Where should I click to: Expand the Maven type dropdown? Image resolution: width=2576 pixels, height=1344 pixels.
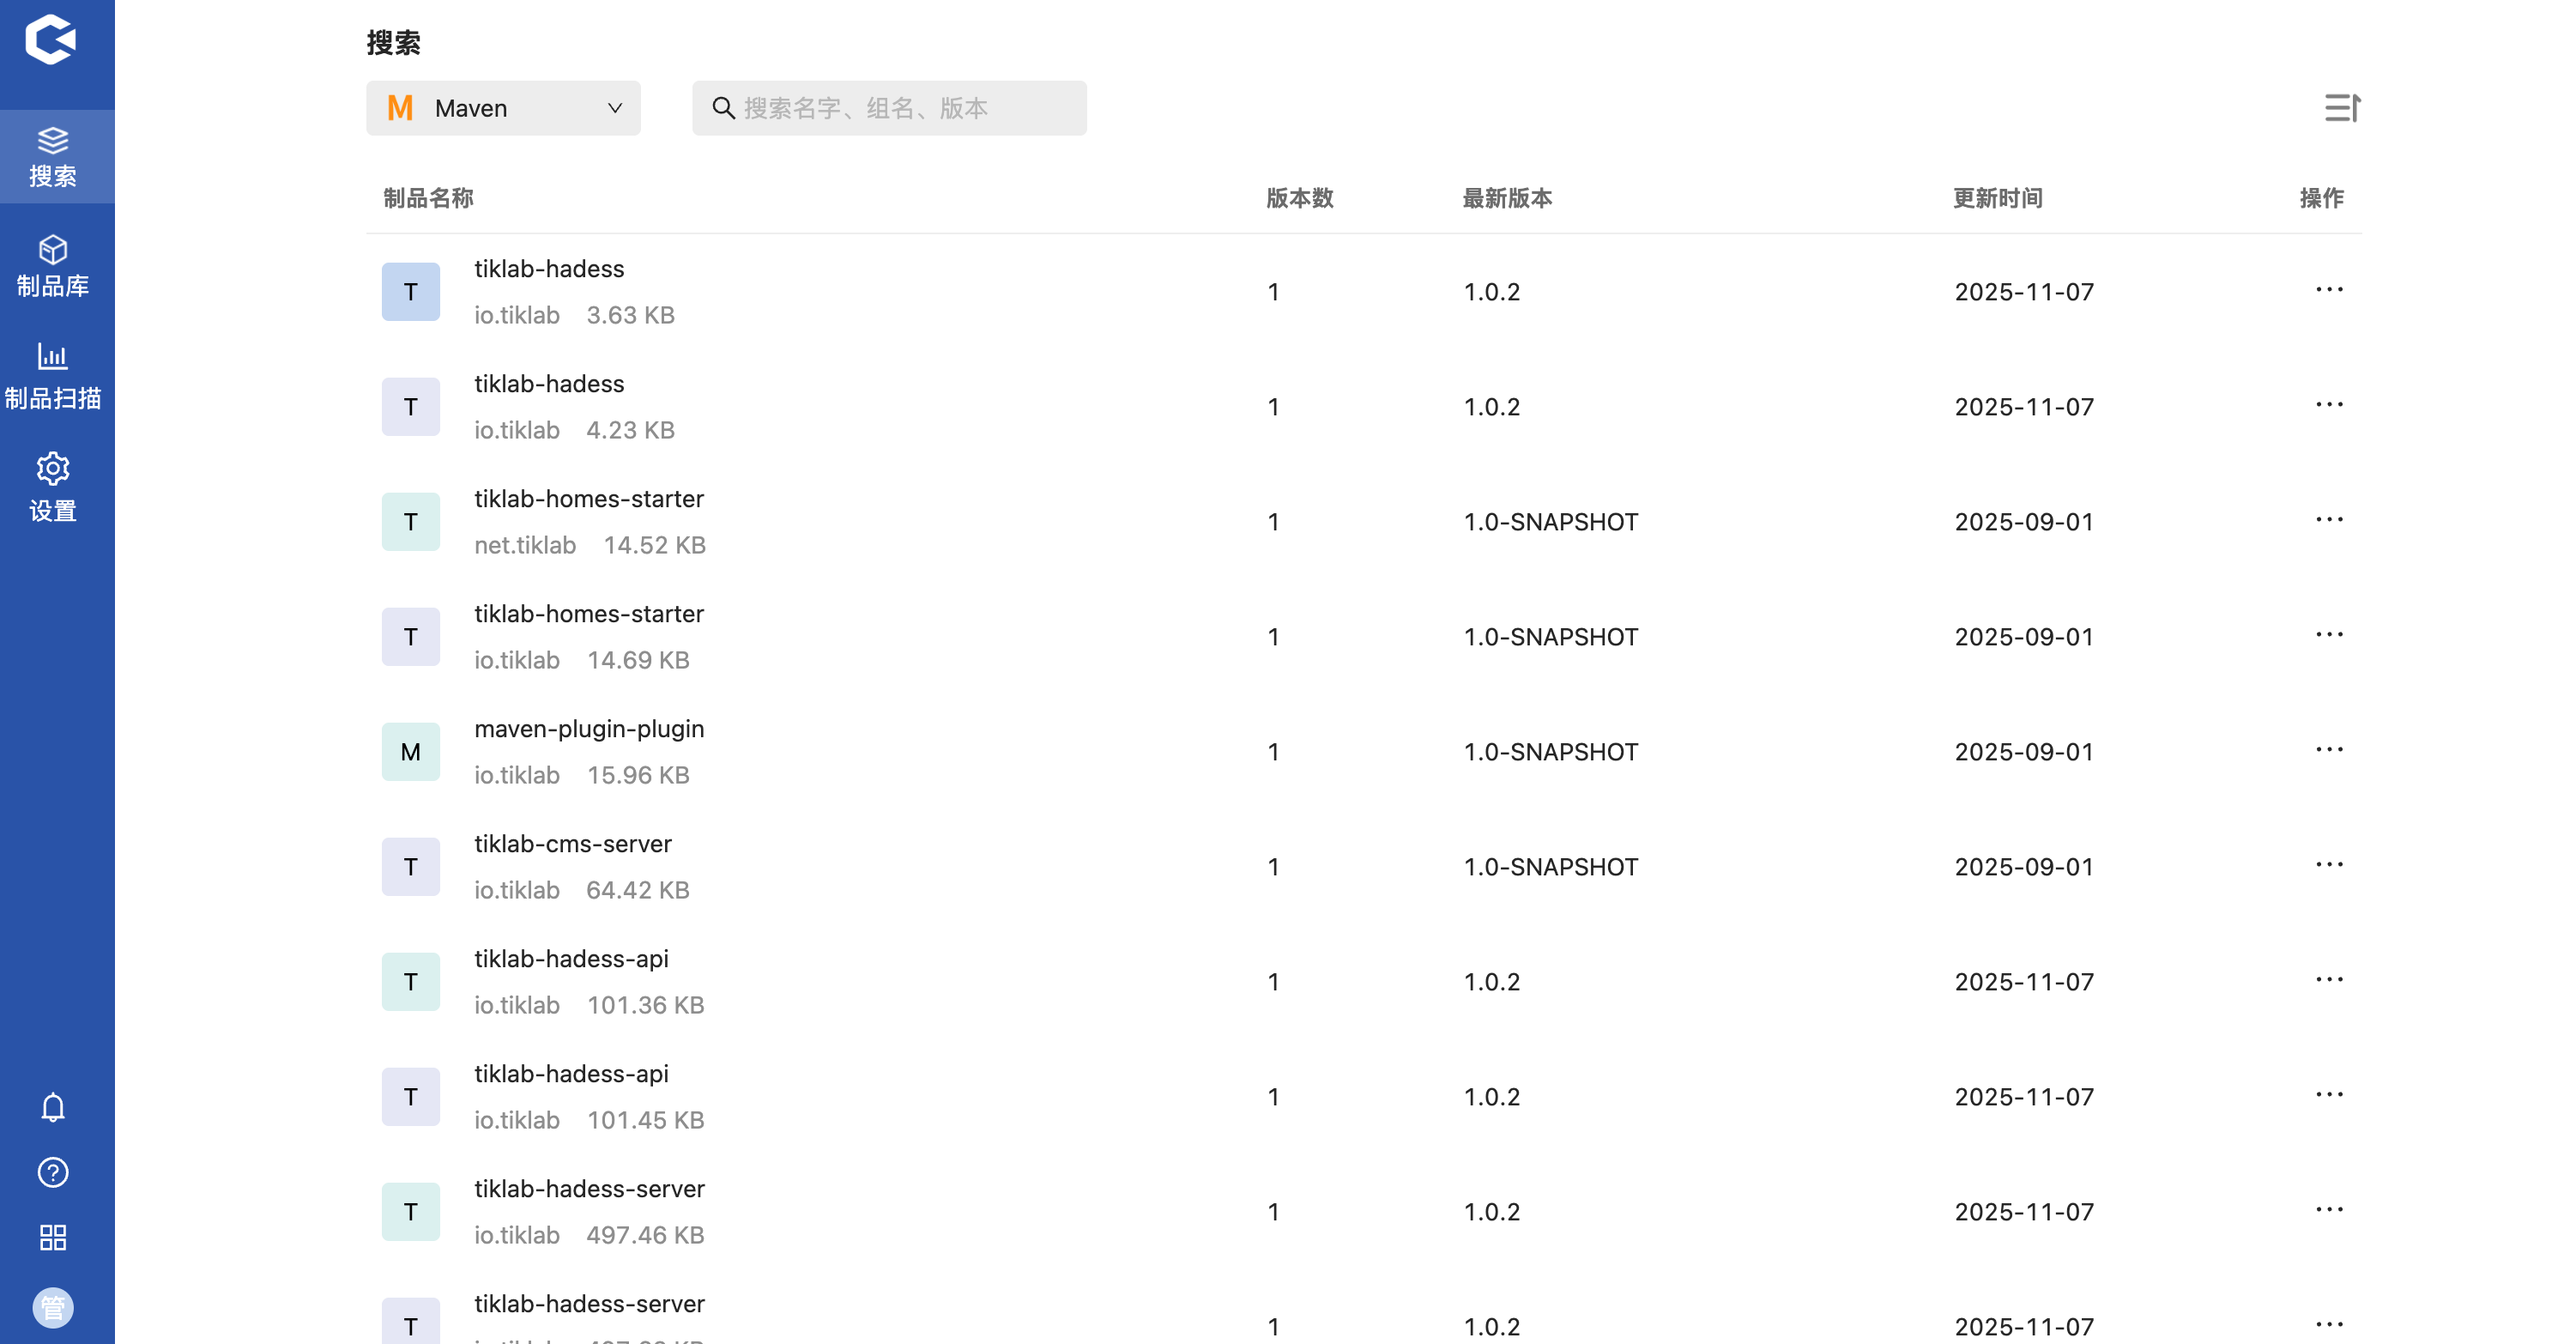503,108
